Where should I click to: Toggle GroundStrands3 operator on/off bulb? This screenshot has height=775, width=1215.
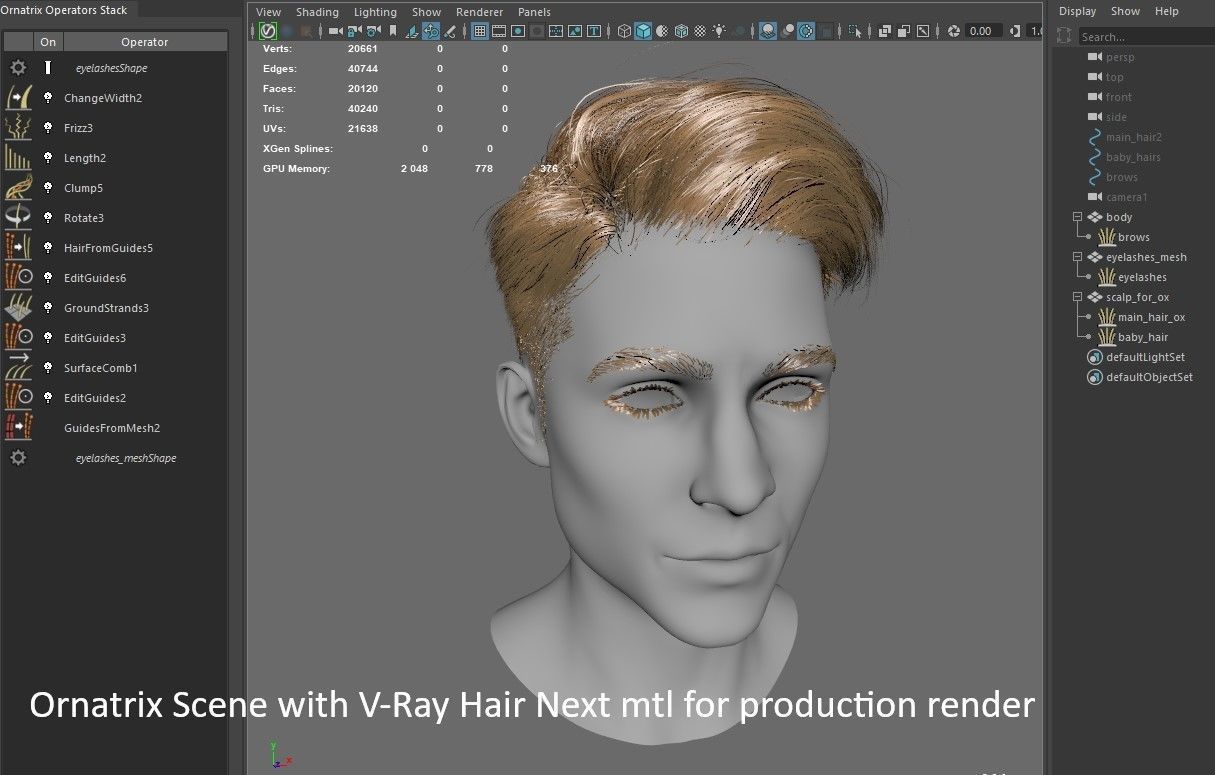point(47,308)
